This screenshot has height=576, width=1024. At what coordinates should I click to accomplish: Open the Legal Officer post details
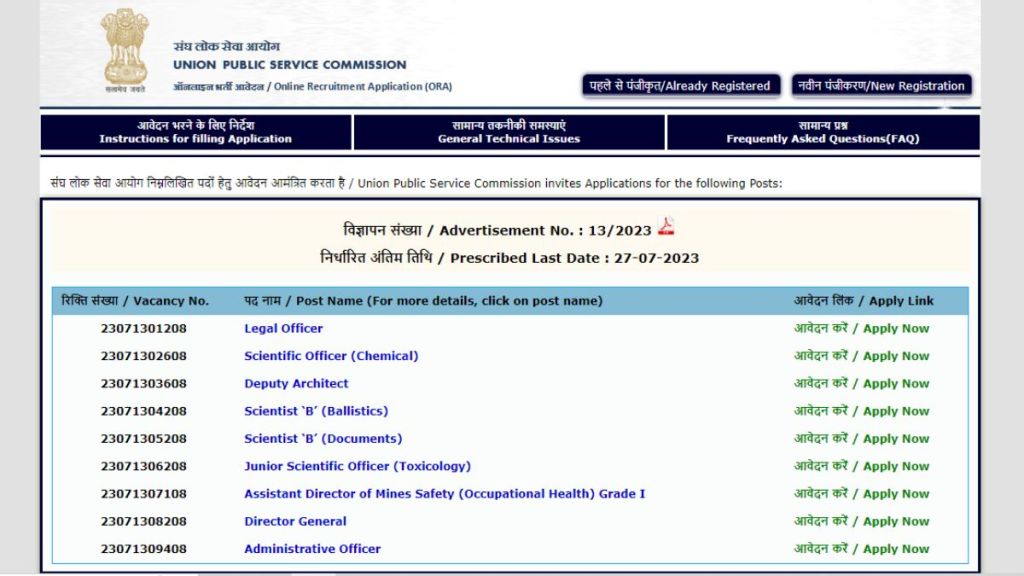(283, 328)
